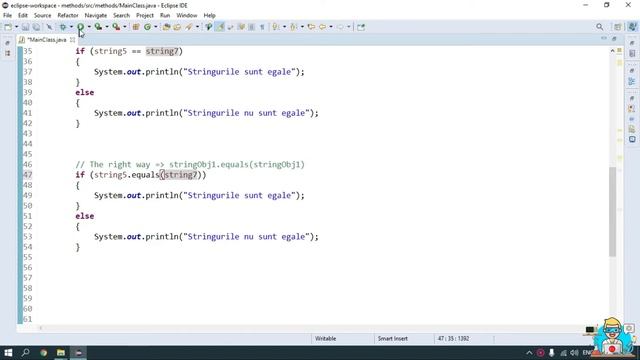Maximize the editor area
The height and width of the screenshot is (360, 640).
click(x=614, y=38)
